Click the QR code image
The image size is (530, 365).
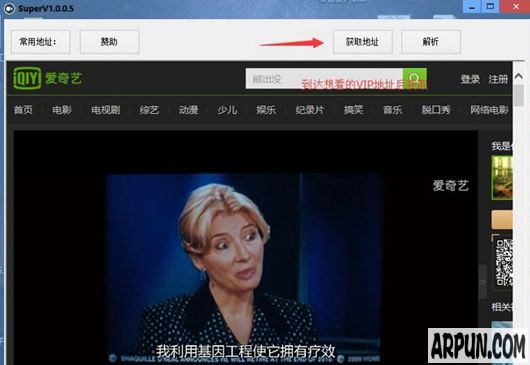[504, 263]
